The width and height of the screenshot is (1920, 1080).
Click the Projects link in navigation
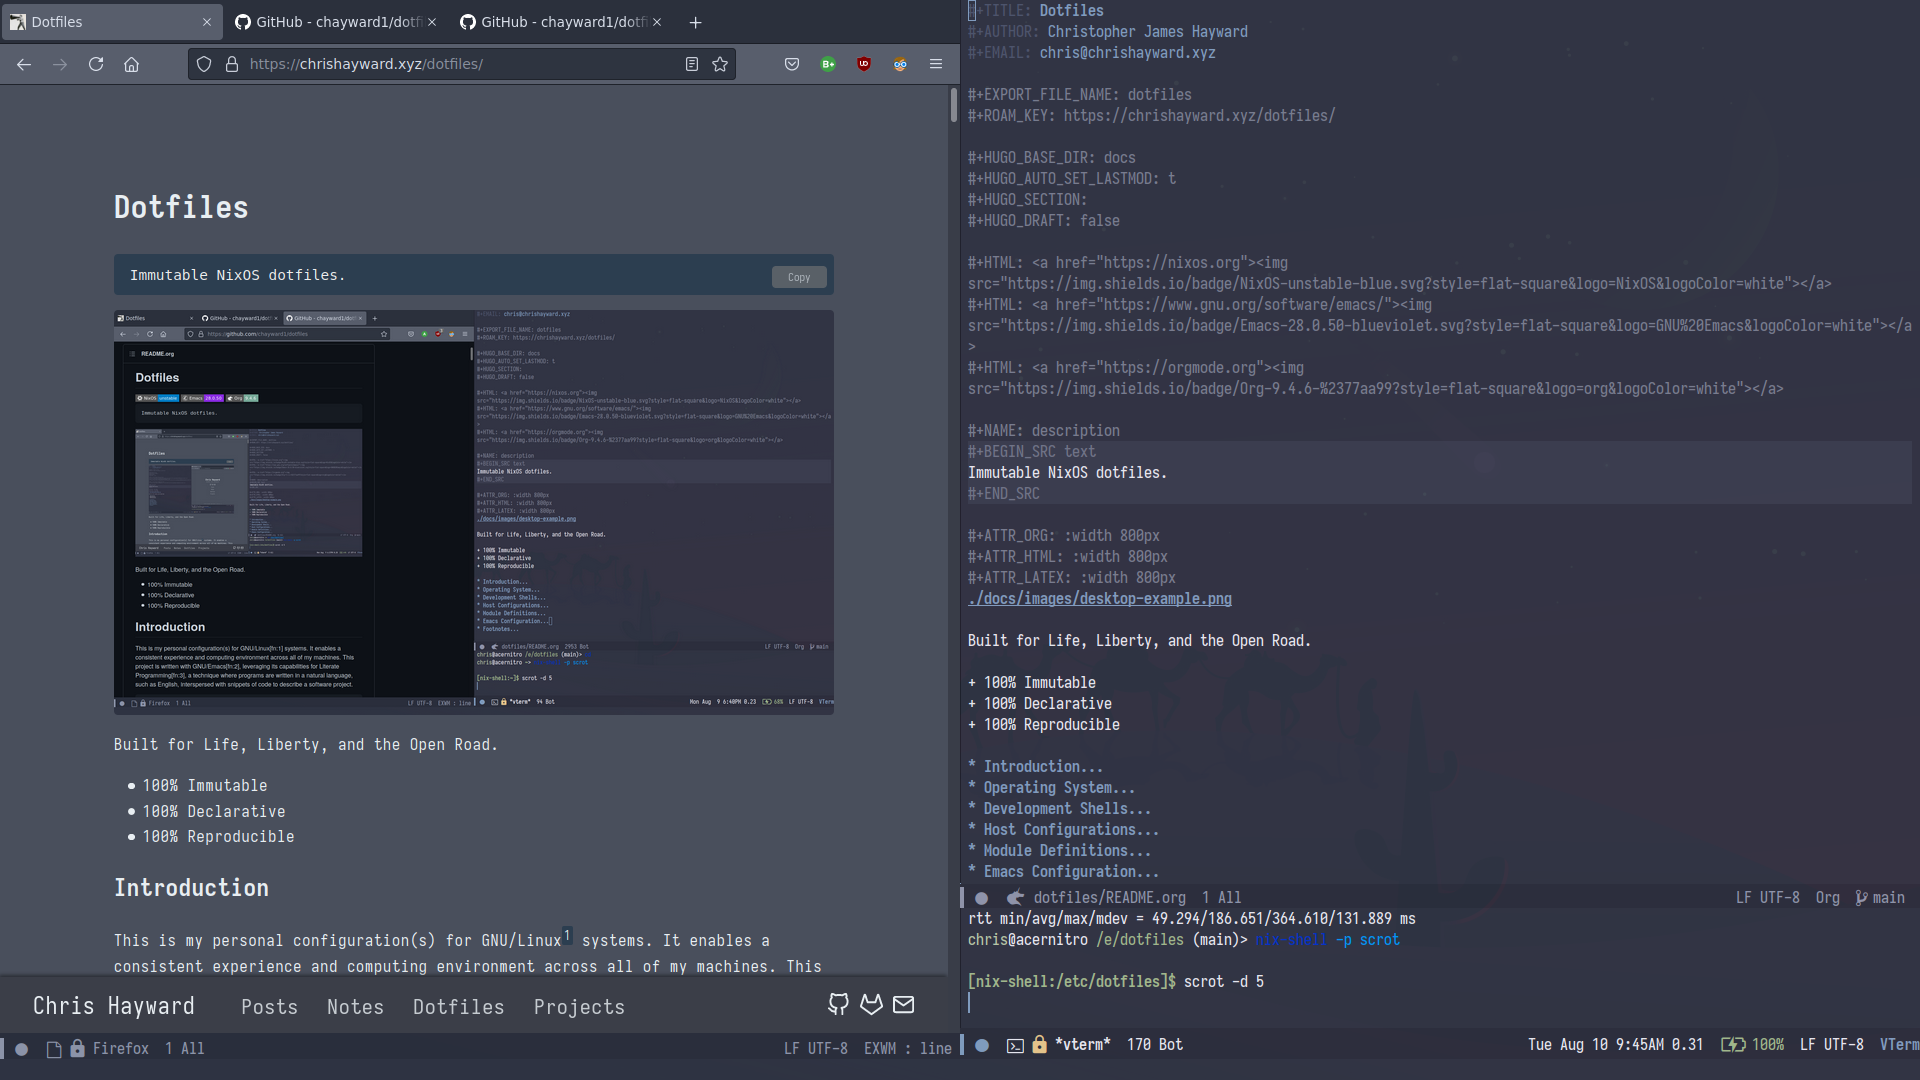tap(579, 1006)
